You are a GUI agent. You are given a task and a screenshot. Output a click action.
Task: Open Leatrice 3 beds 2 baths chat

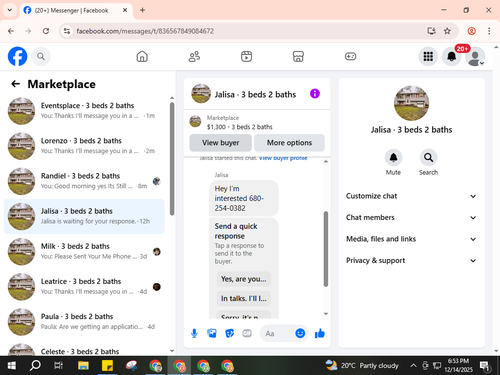pos(84,287)
